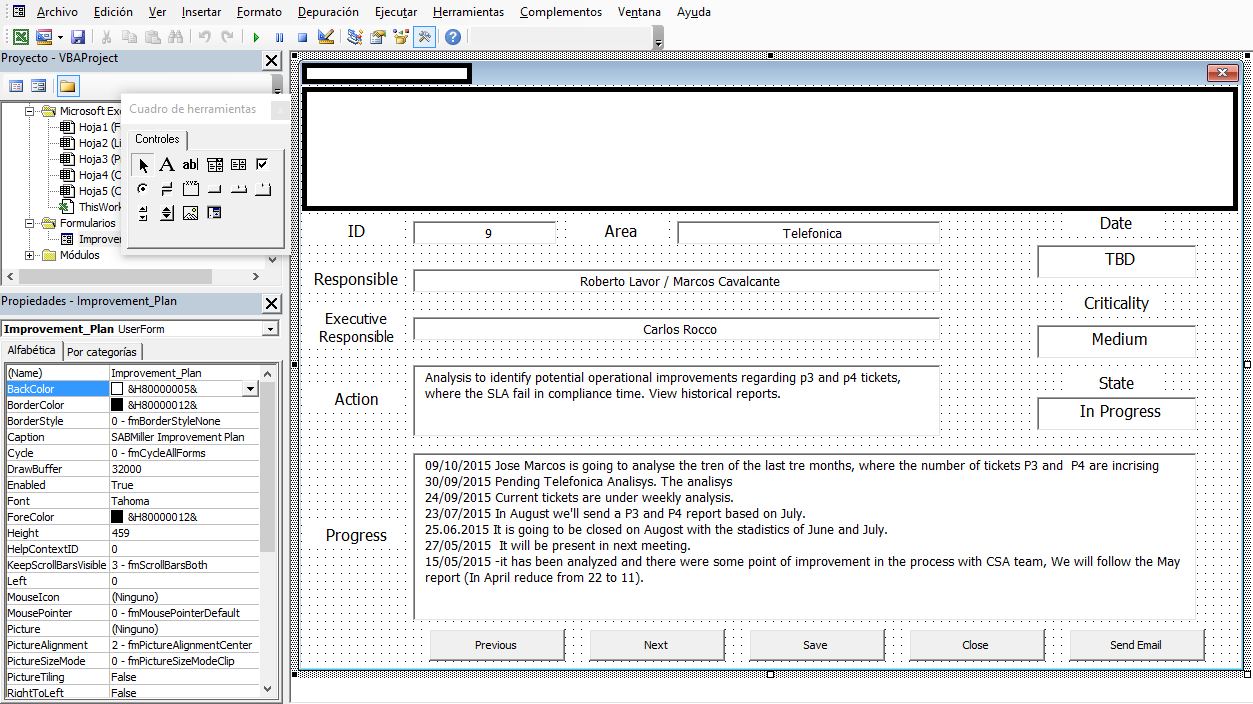The image size is (1253, 704).
Task: Select the Send Email button
Action: (x=1137, y=645)
